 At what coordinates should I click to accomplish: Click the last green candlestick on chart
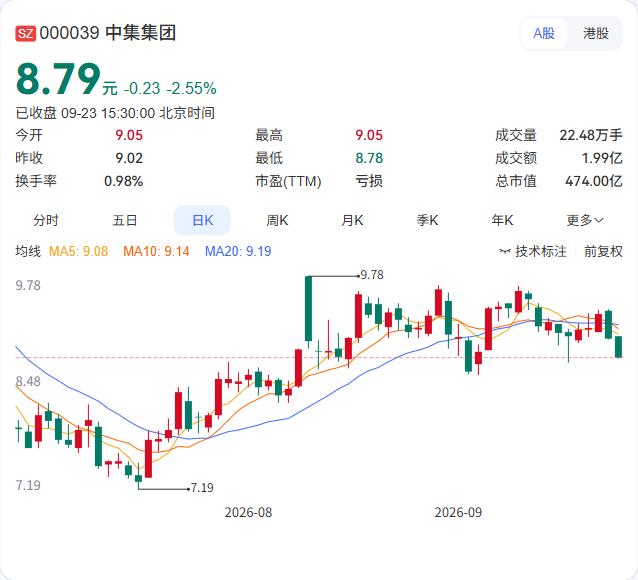tap(618, 347)
